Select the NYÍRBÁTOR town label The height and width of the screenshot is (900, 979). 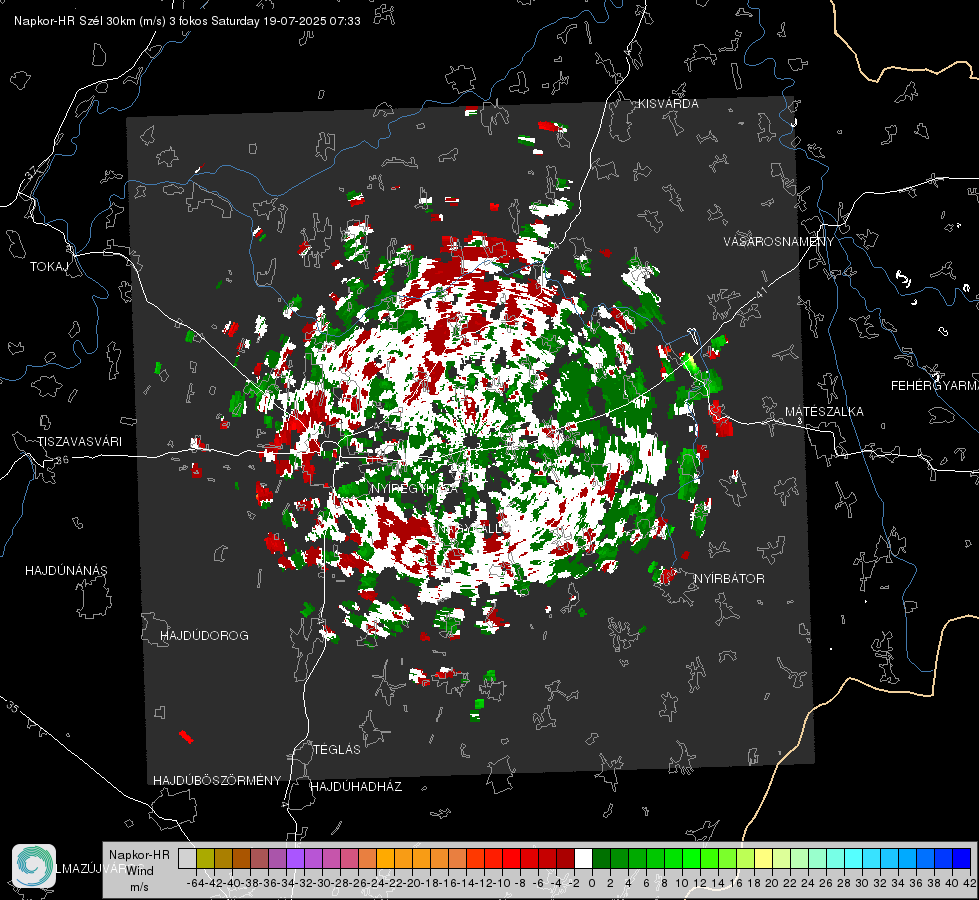(729, 579)
